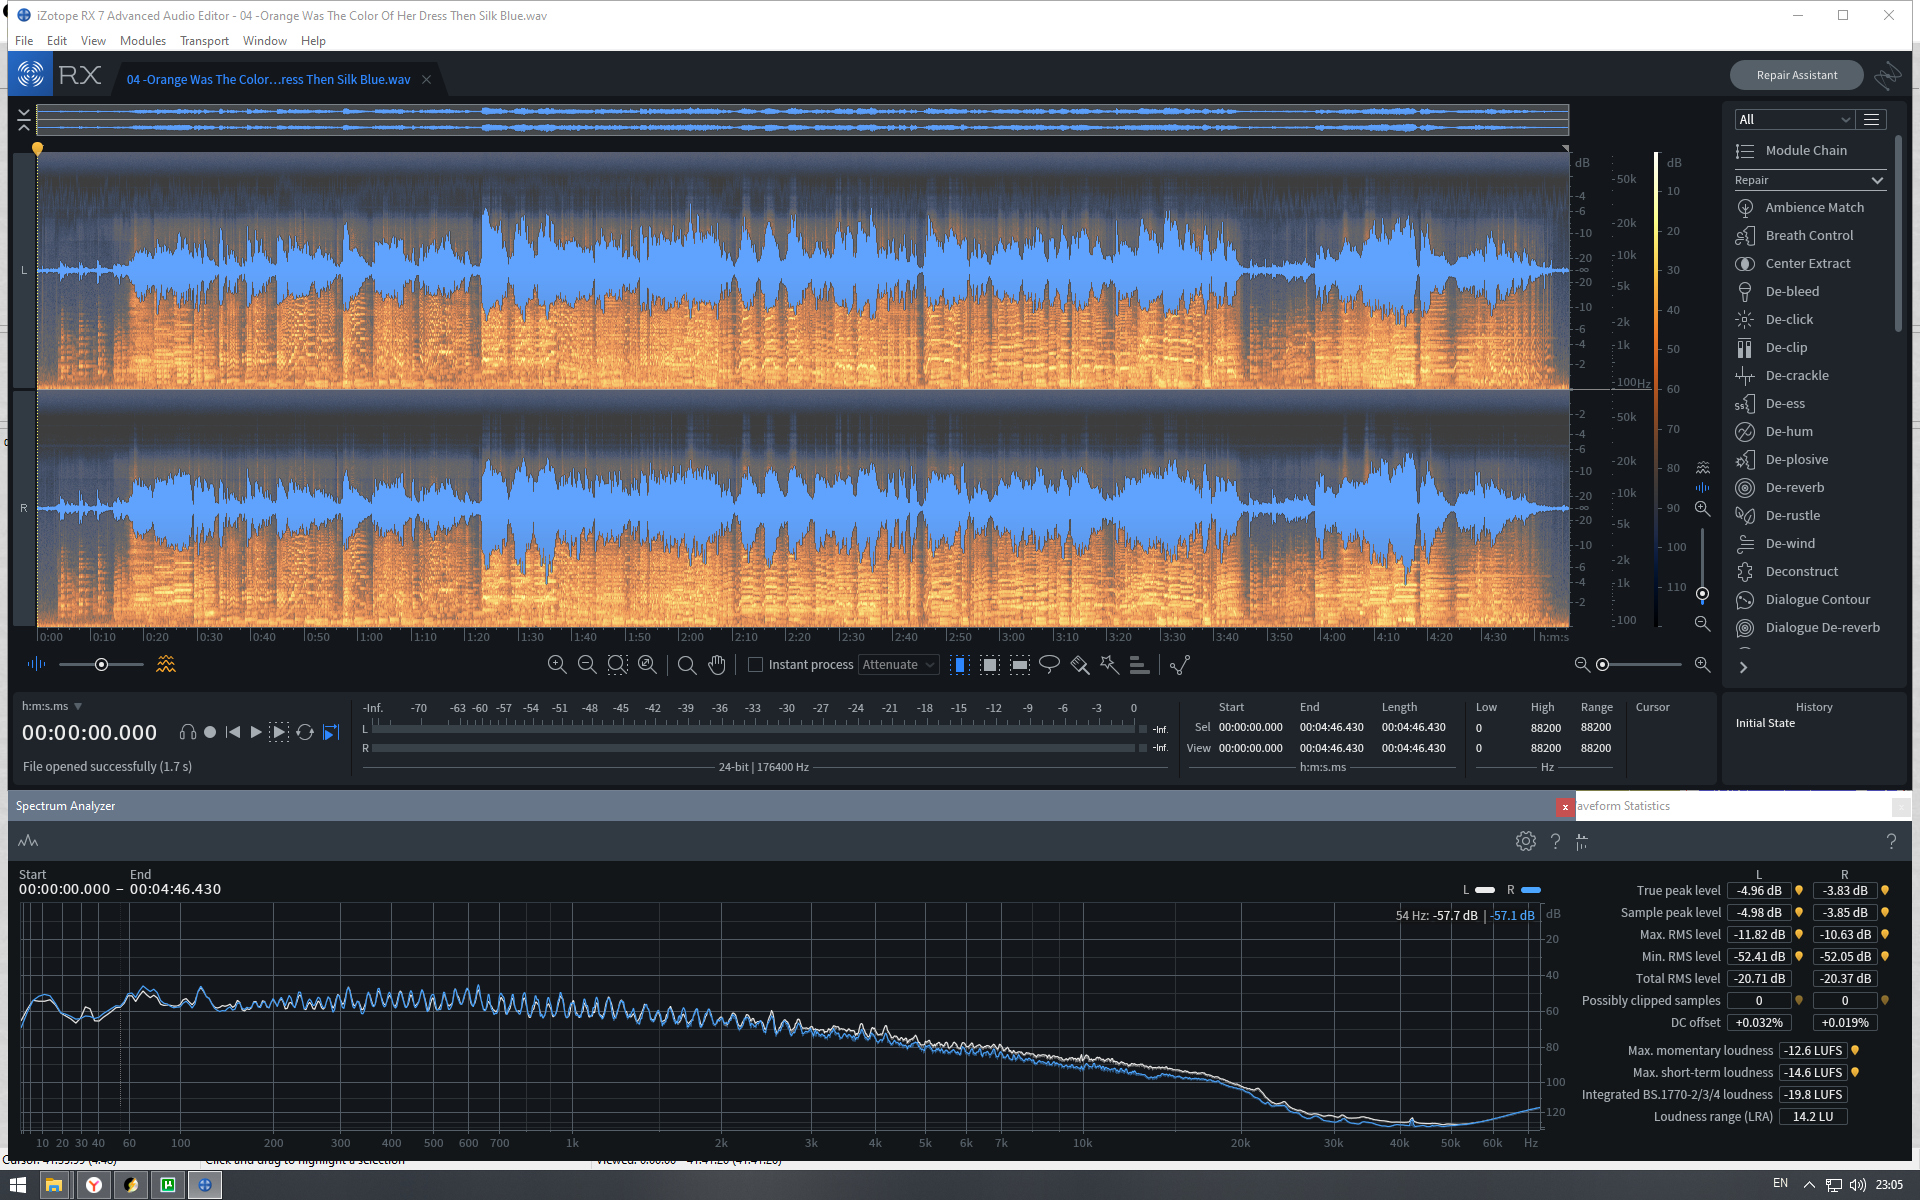The width and height of the screenshot is (1920, 1200).
Task: Open the De-hum module
Action: click(x=1789, y=432)
